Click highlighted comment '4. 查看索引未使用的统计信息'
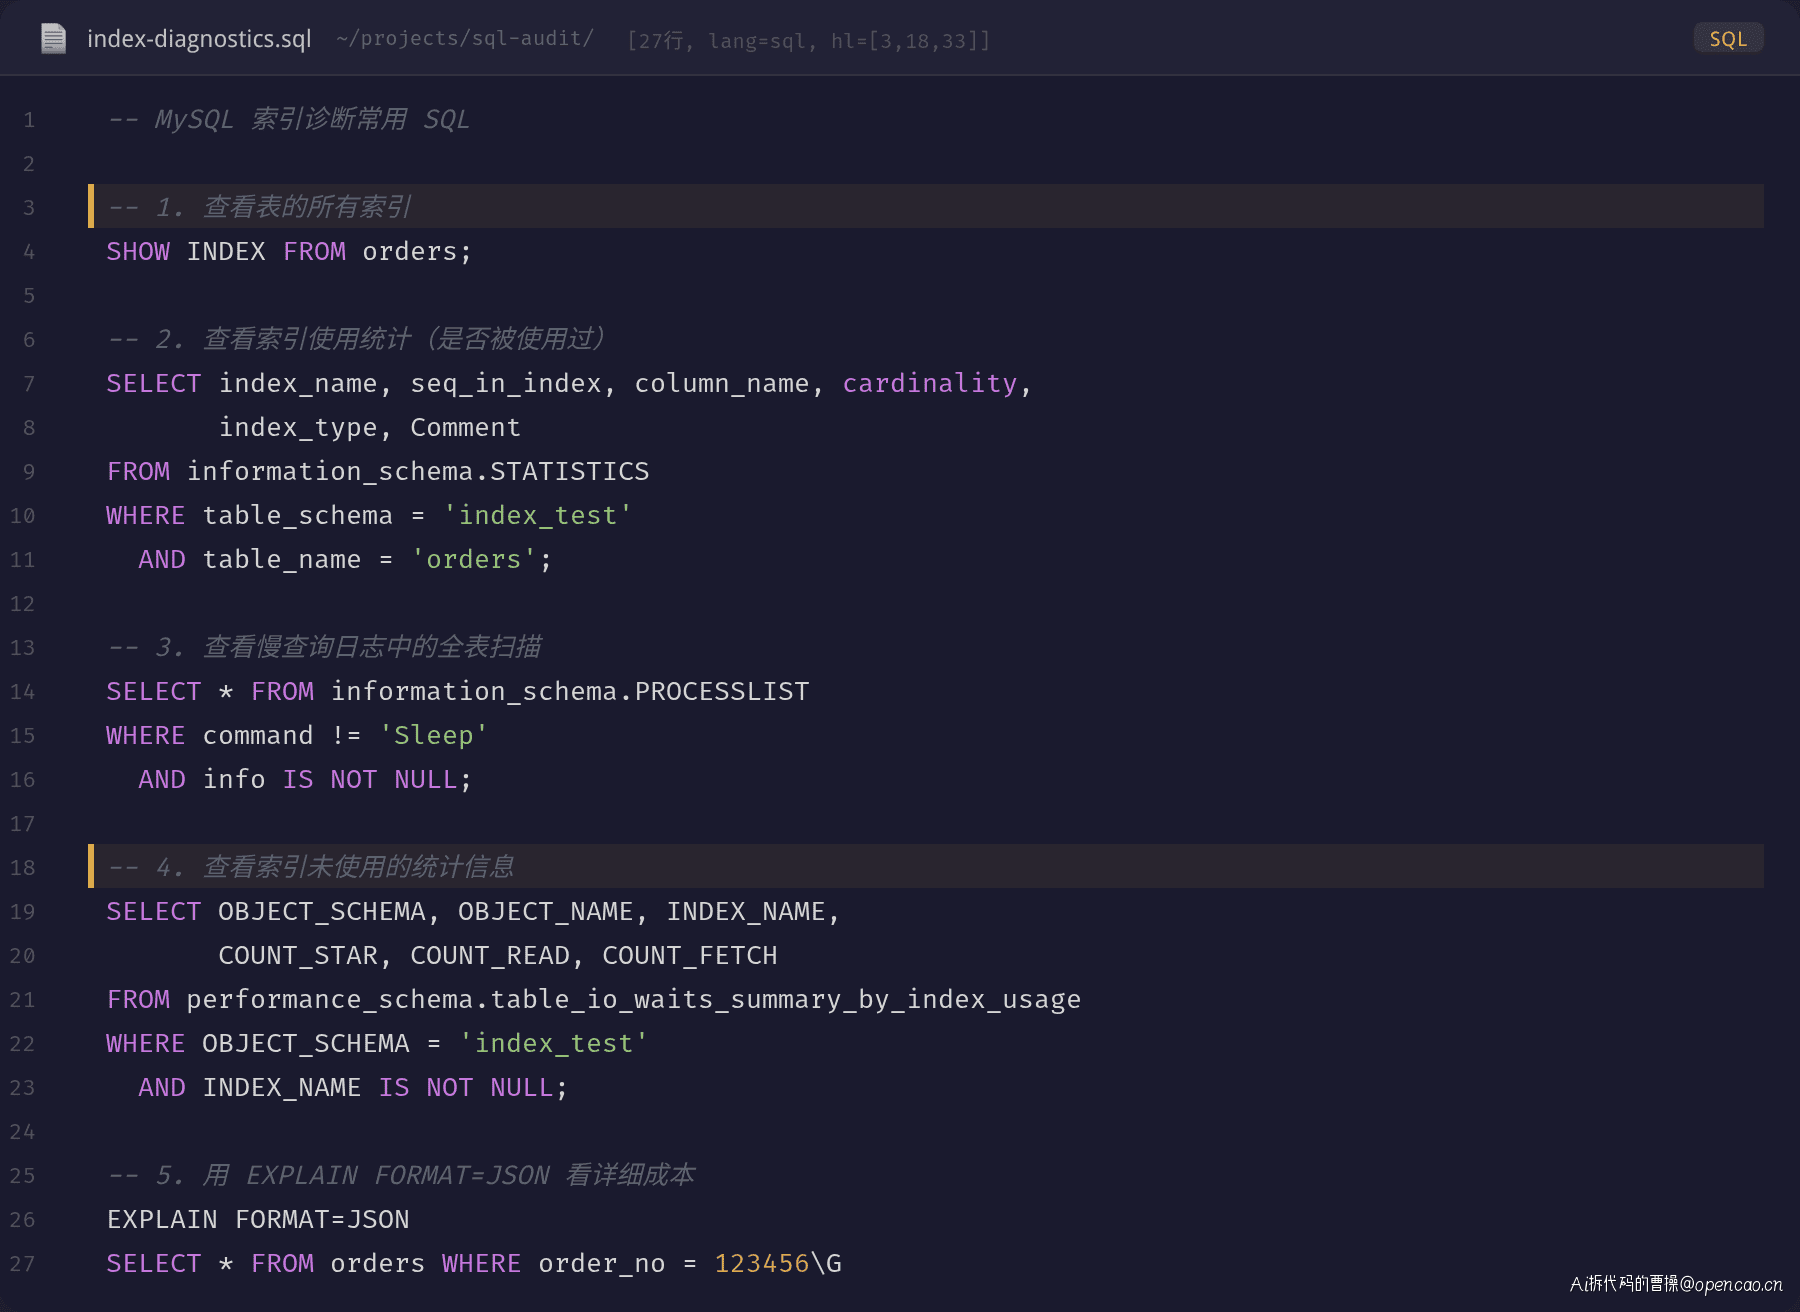The height and width of the screenshot is (1312, 1800). (x=335, y=867)
